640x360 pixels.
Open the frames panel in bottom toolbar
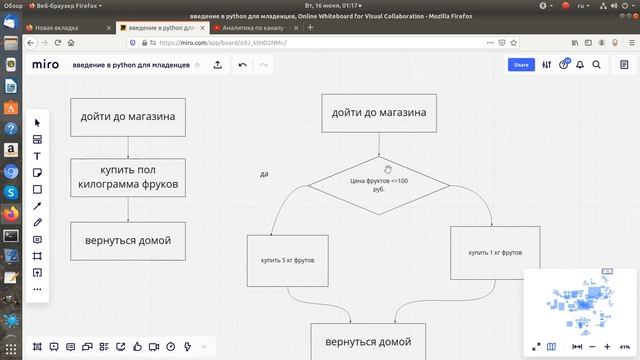pos(37,347)
